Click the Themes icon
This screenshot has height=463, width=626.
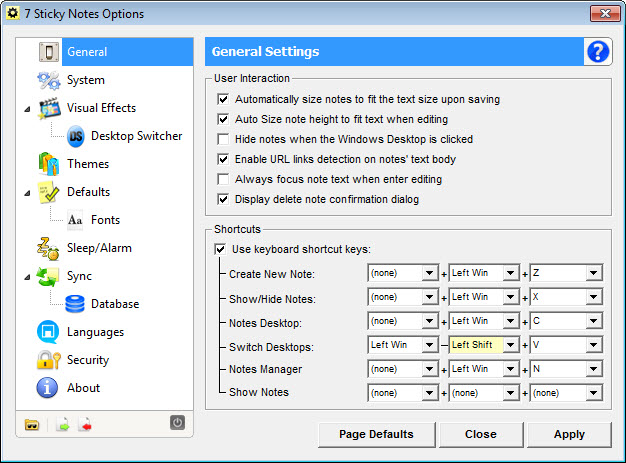coord(49,164)
